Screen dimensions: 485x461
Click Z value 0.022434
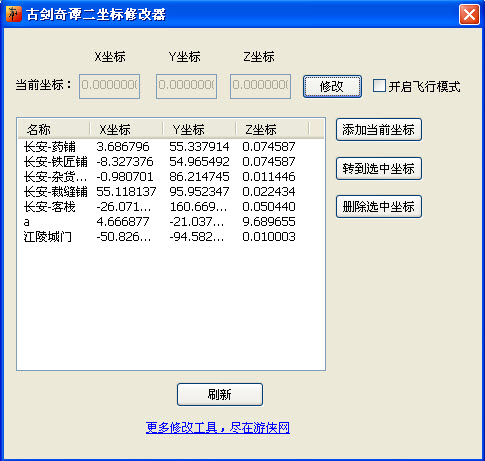[x=269, y=192]
